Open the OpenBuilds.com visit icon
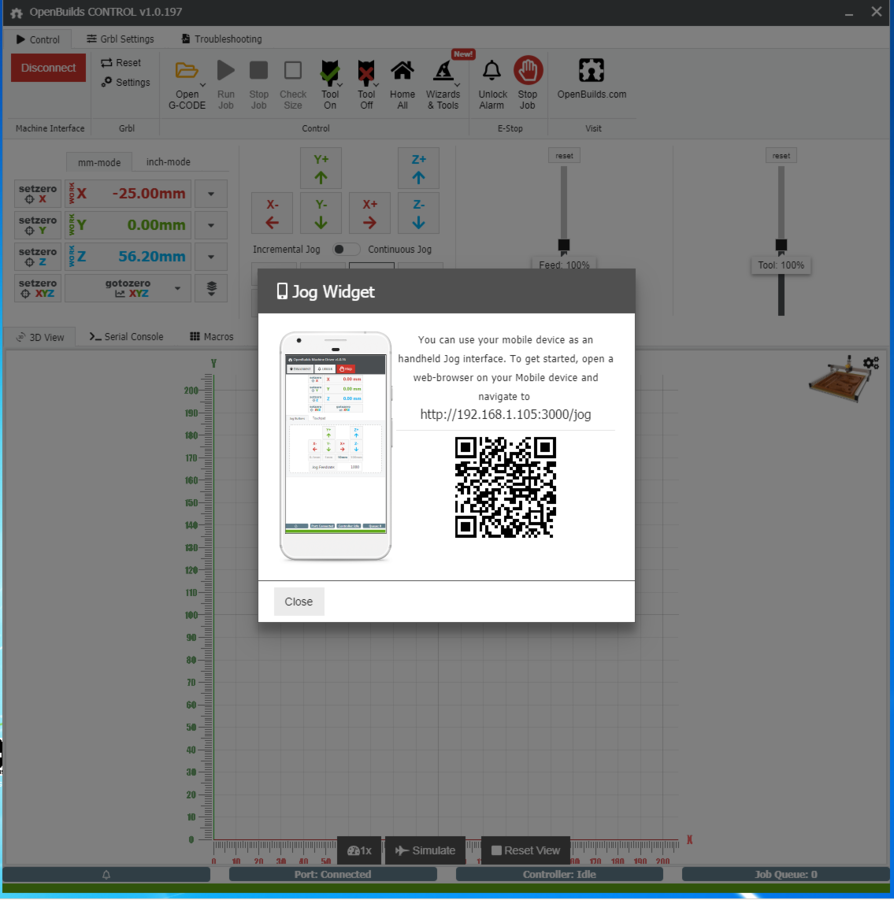Image resolution: width=894 pixels, height=900 pixels. (591, 71)
